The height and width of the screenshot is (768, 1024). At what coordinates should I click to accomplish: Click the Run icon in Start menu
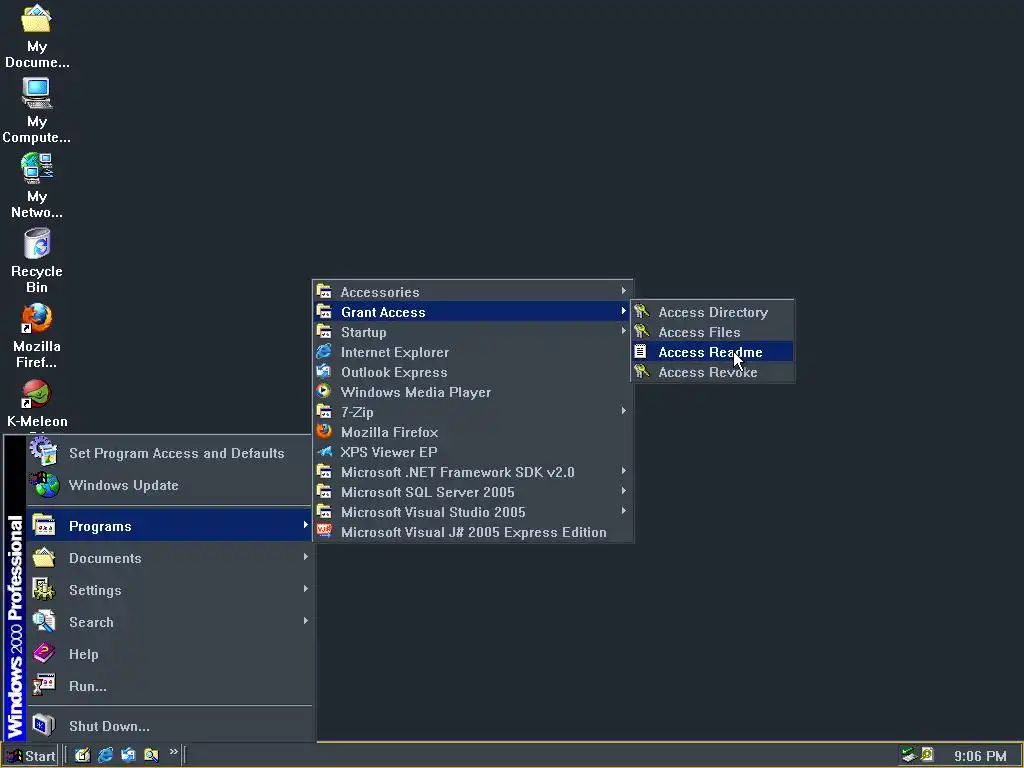click(x=44, y=686)
